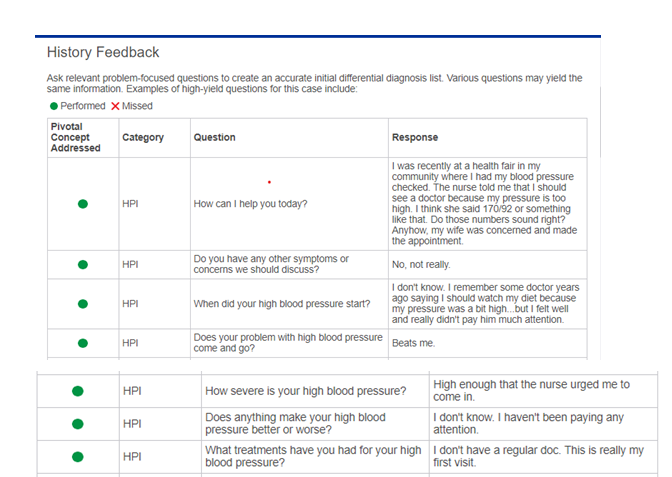Click the 'Beats me.' response cell
672x477 pixels.
coord(488,343)
